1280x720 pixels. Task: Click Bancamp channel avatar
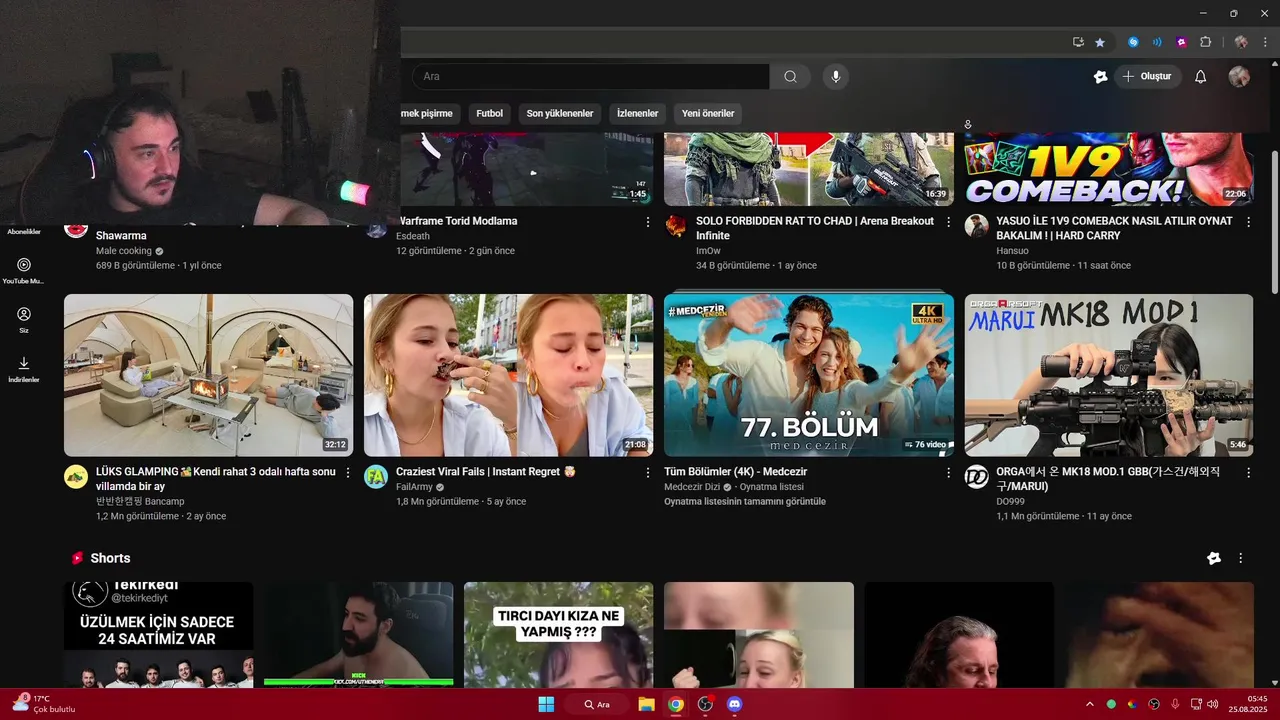(x=76, y=477)
